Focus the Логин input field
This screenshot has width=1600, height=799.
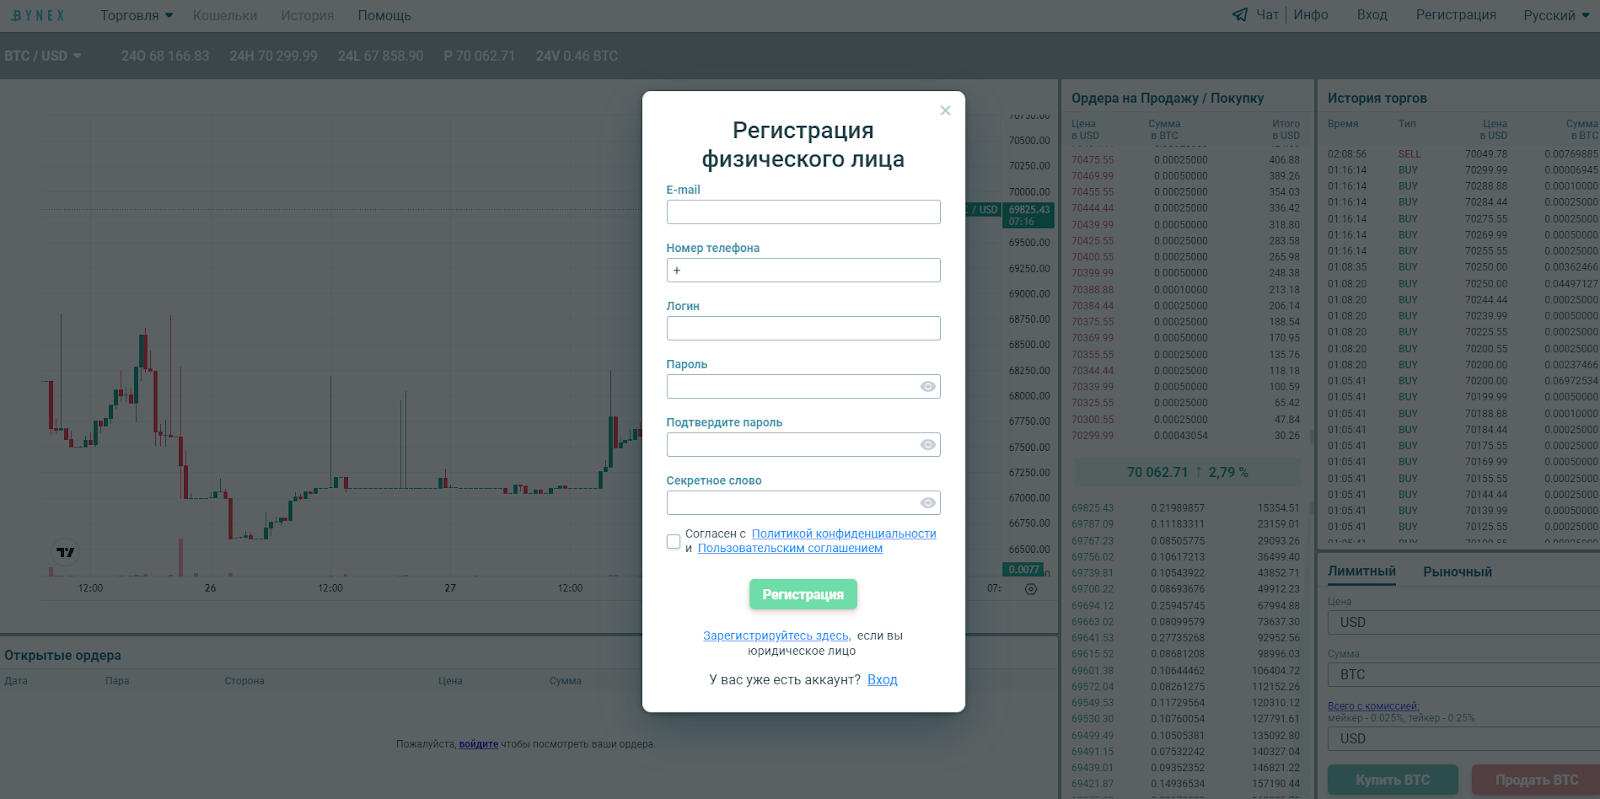click(x=803, y=328)
